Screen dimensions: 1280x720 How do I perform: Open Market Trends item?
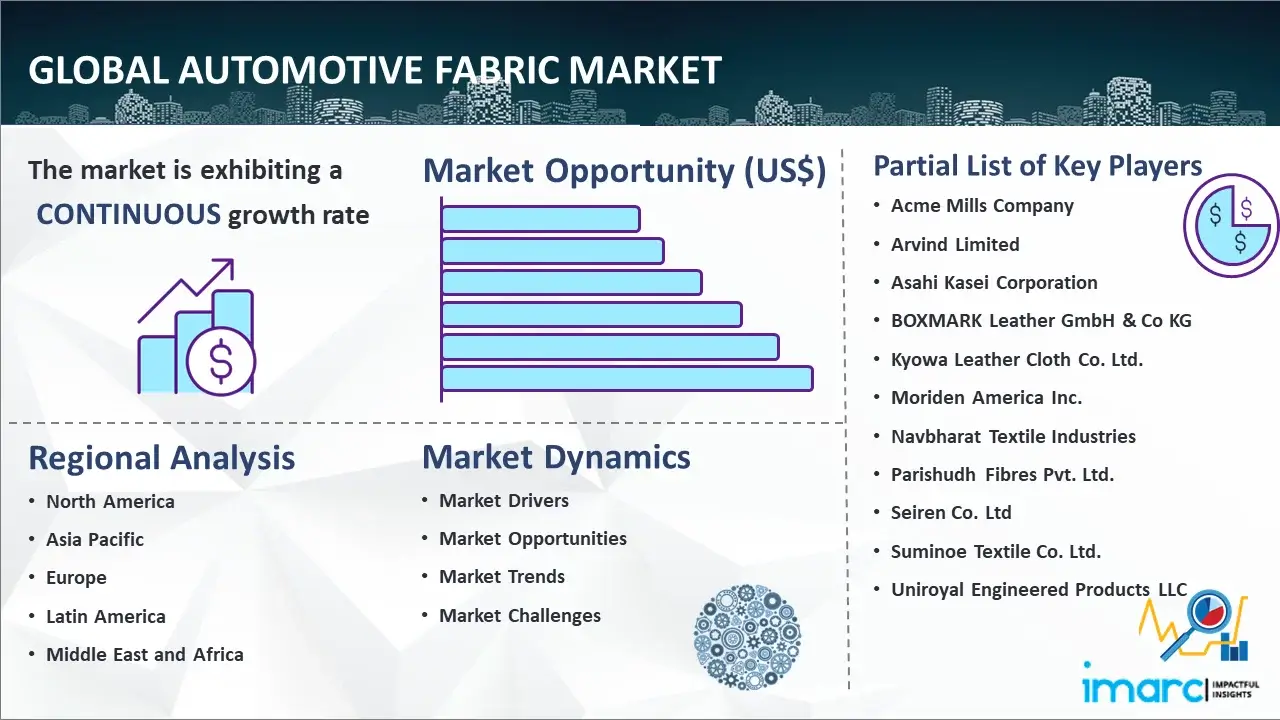point(502,577)
